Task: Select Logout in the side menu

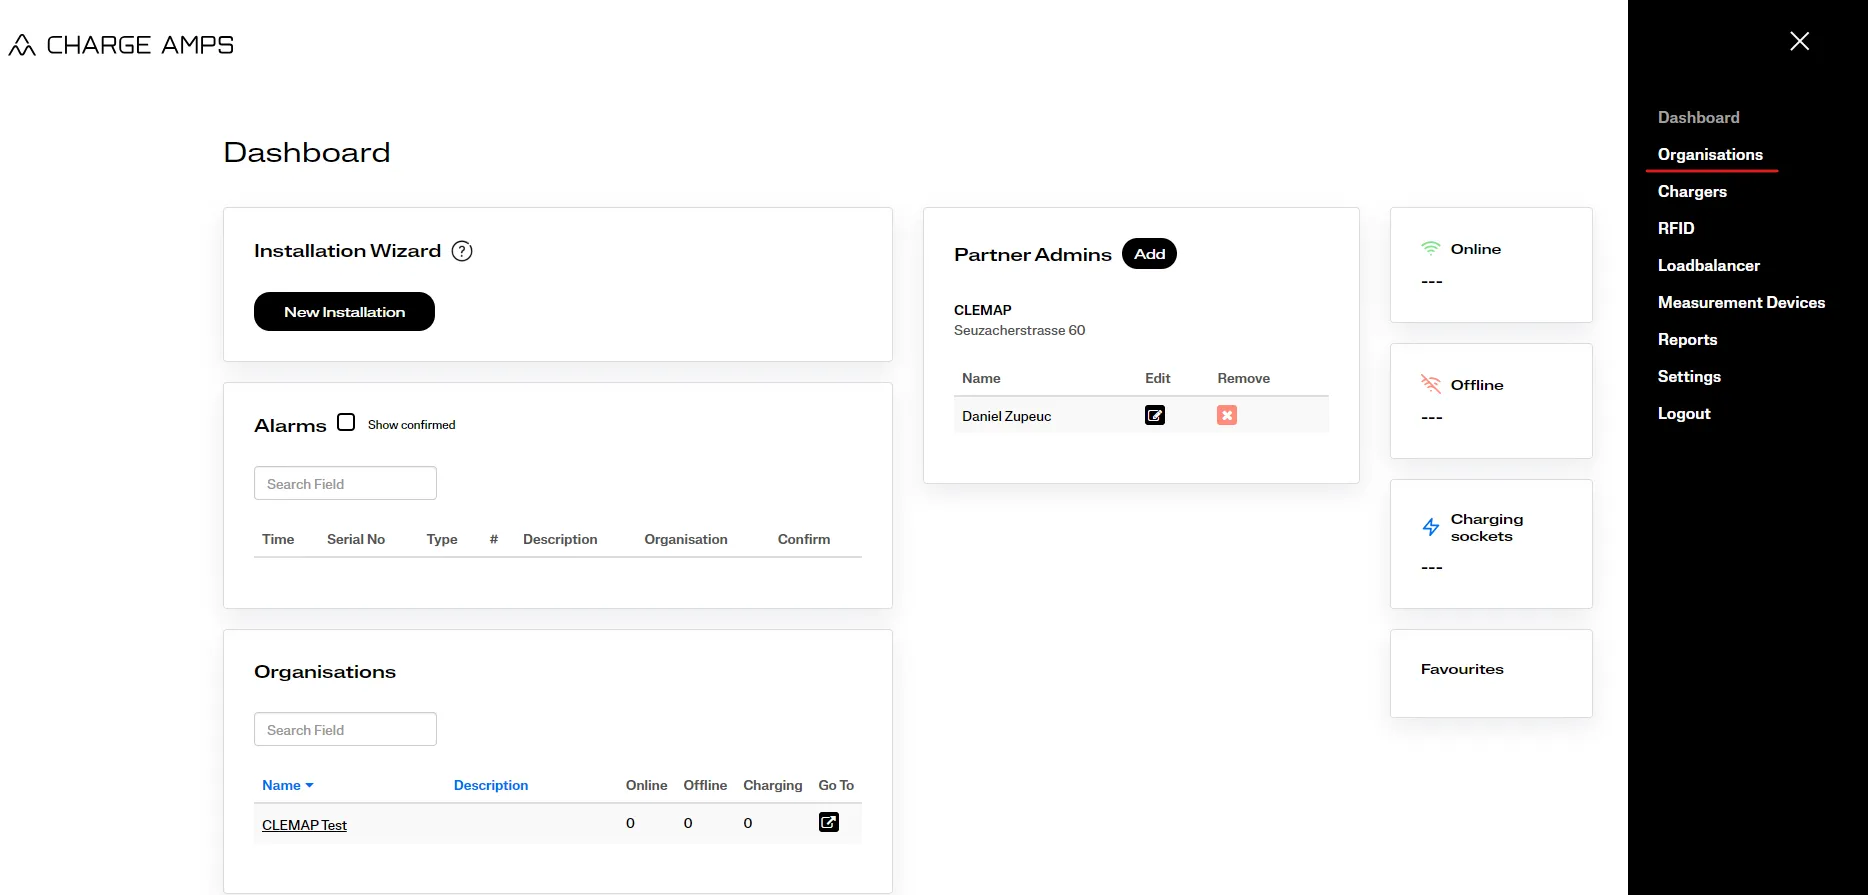Action: point(1684,413)
